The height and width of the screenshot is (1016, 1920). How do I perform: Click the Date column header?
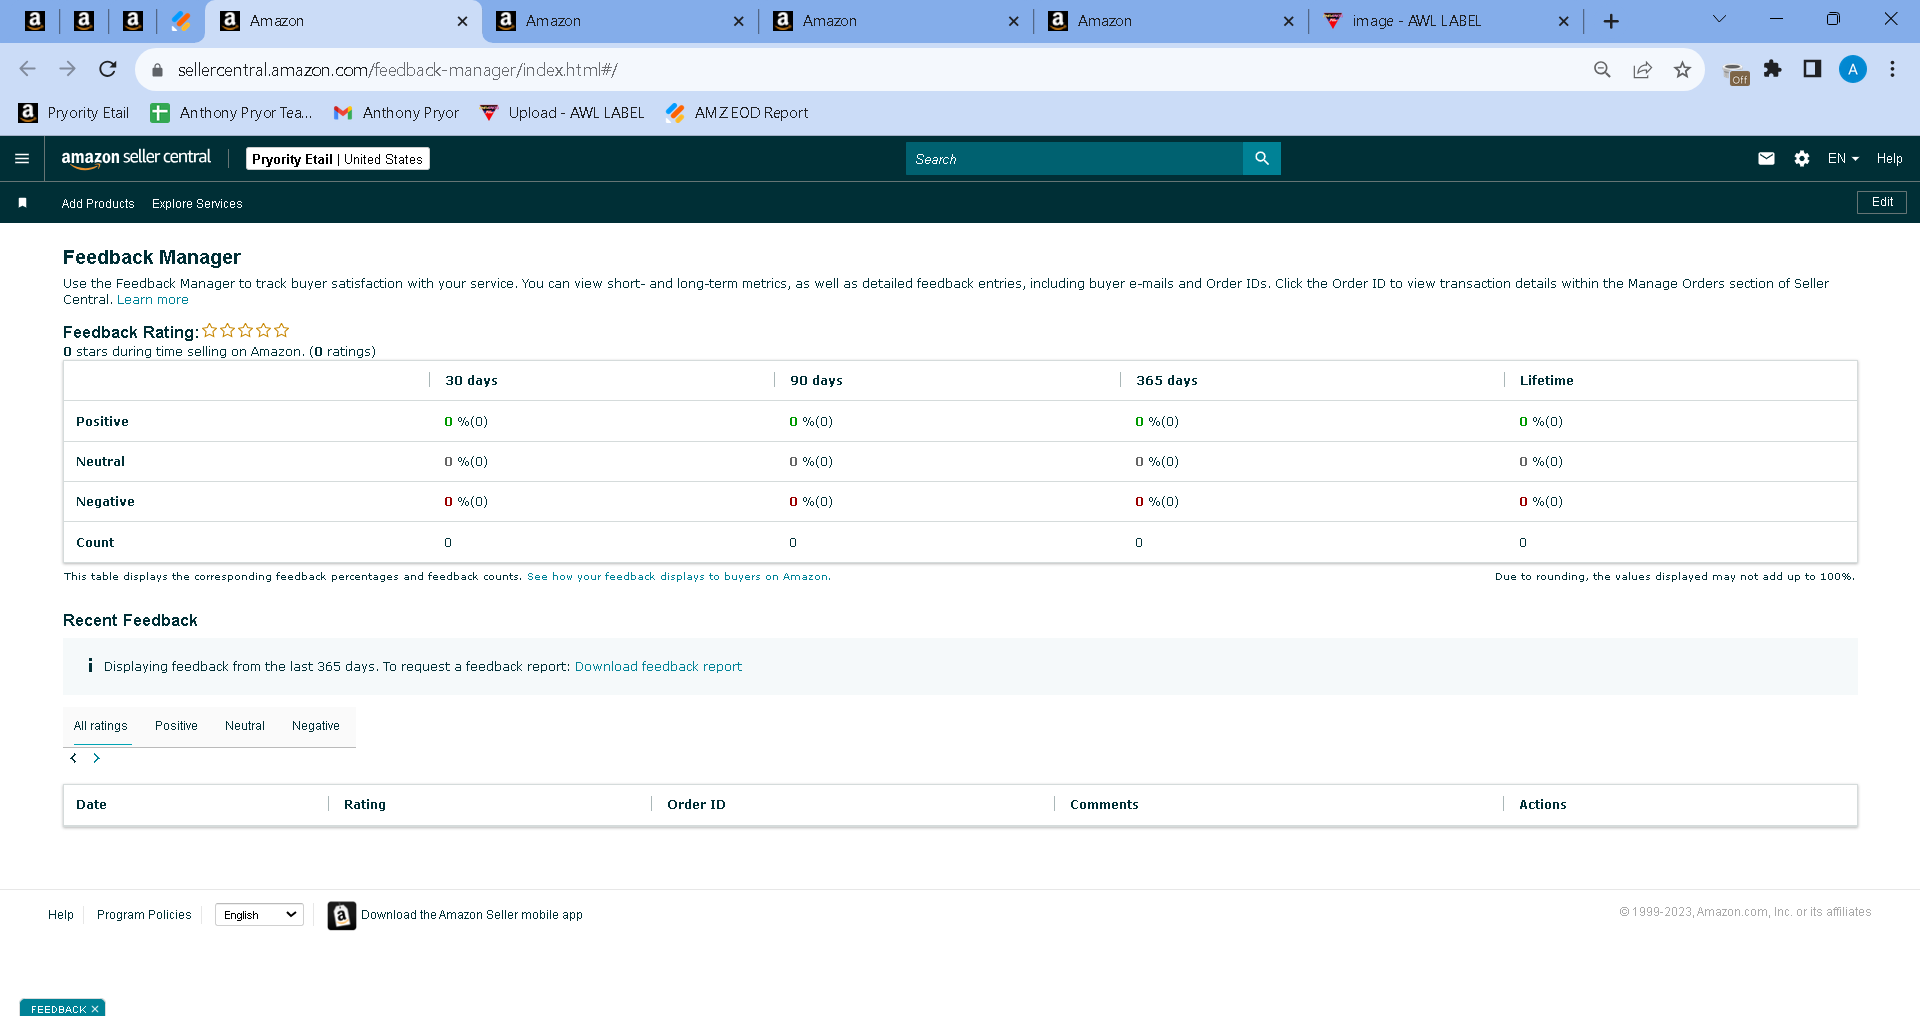tap(91, 805)
